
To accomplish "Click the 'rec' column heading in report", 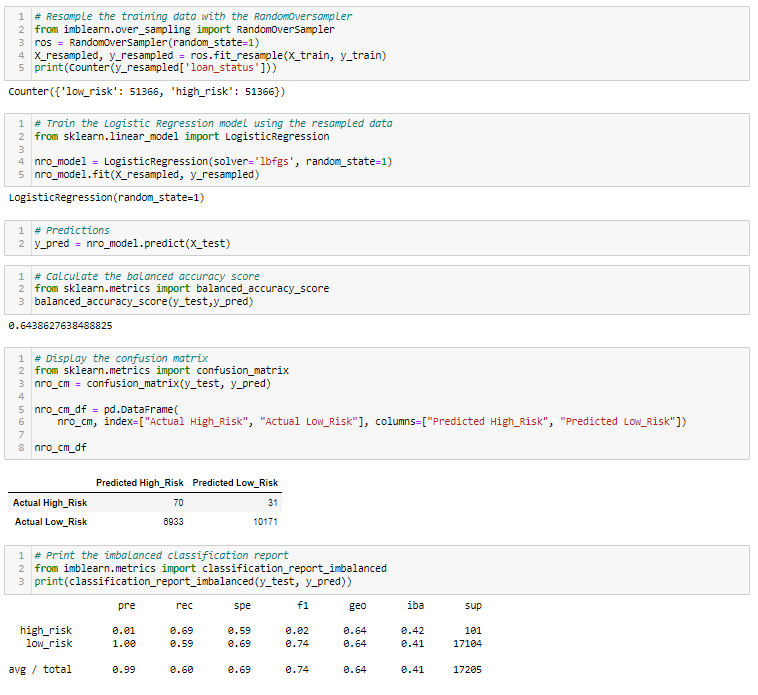I will tap(184, 606).
